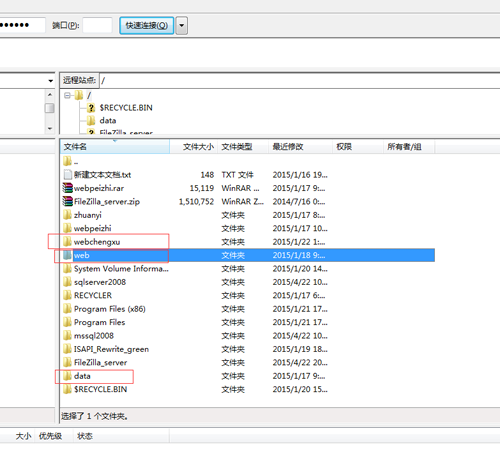Select the web folder name
This screenshot has width=500, height=470.
pyautogui.click(x=81, y=255)
